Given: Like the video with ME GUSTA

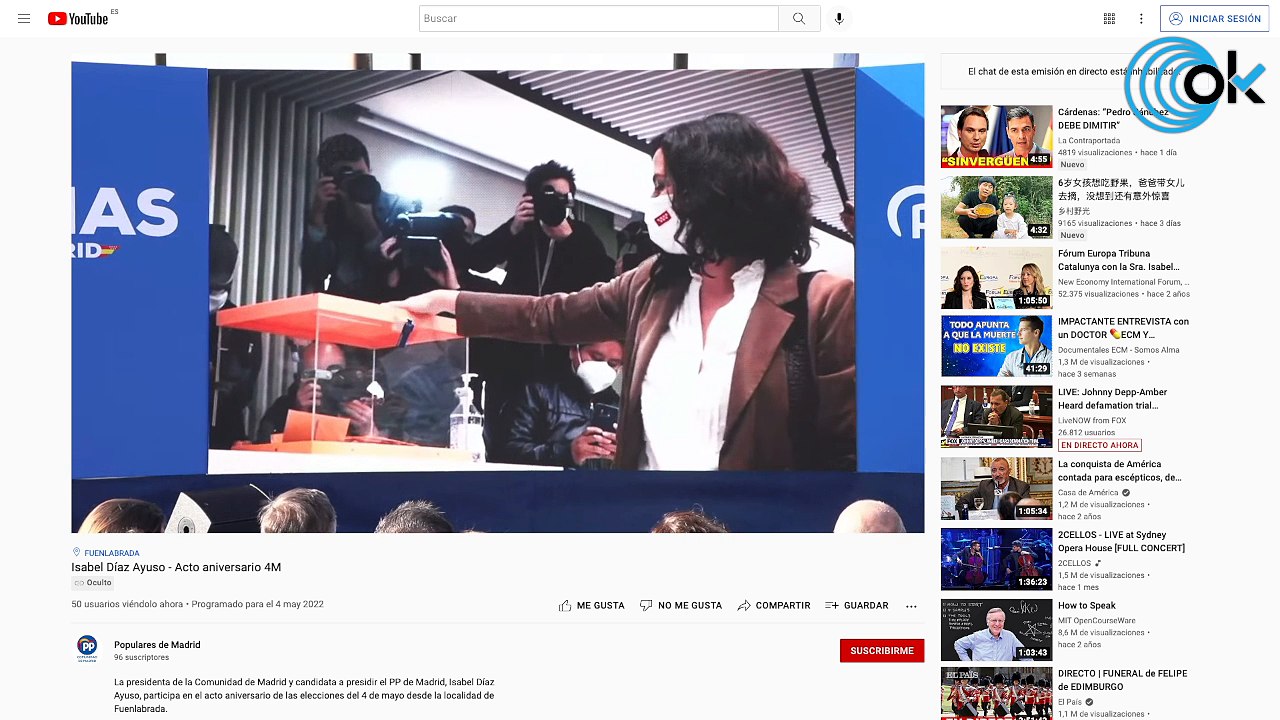Looking at the screenshot, I should pyautogui.click(x=592, y=605).
